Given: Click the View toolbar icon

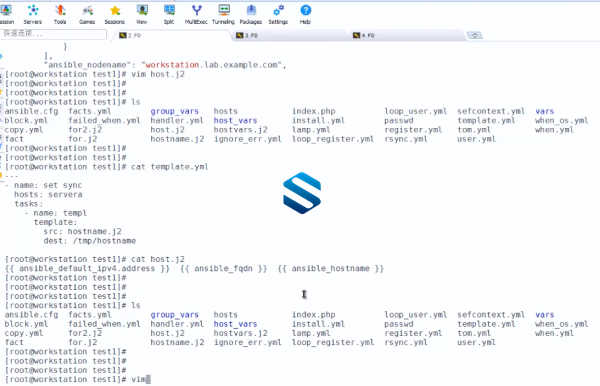Looking at the screenshot, I should (x=142, y=14).
